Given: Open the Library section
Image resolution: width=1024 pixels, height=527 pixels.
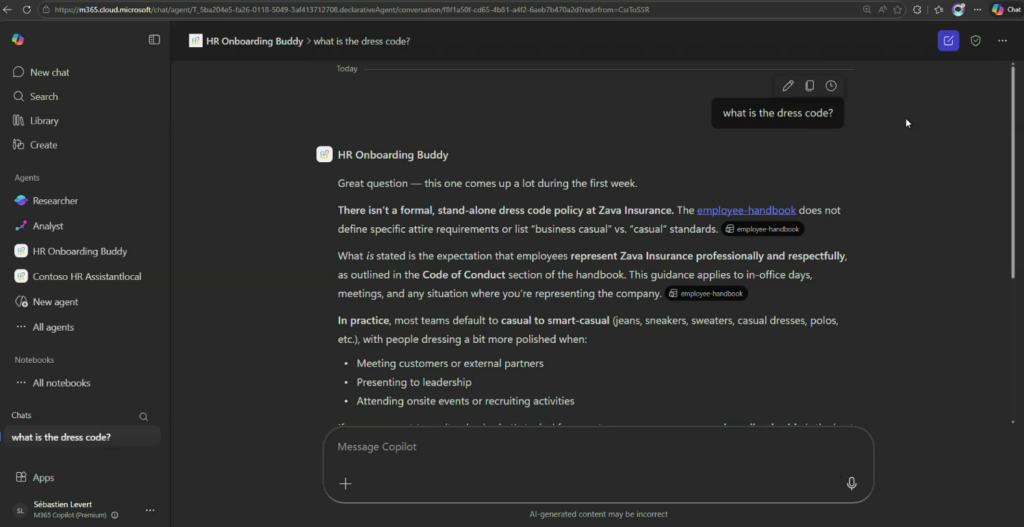Looking at the screenshot, I should coord(43,121).
